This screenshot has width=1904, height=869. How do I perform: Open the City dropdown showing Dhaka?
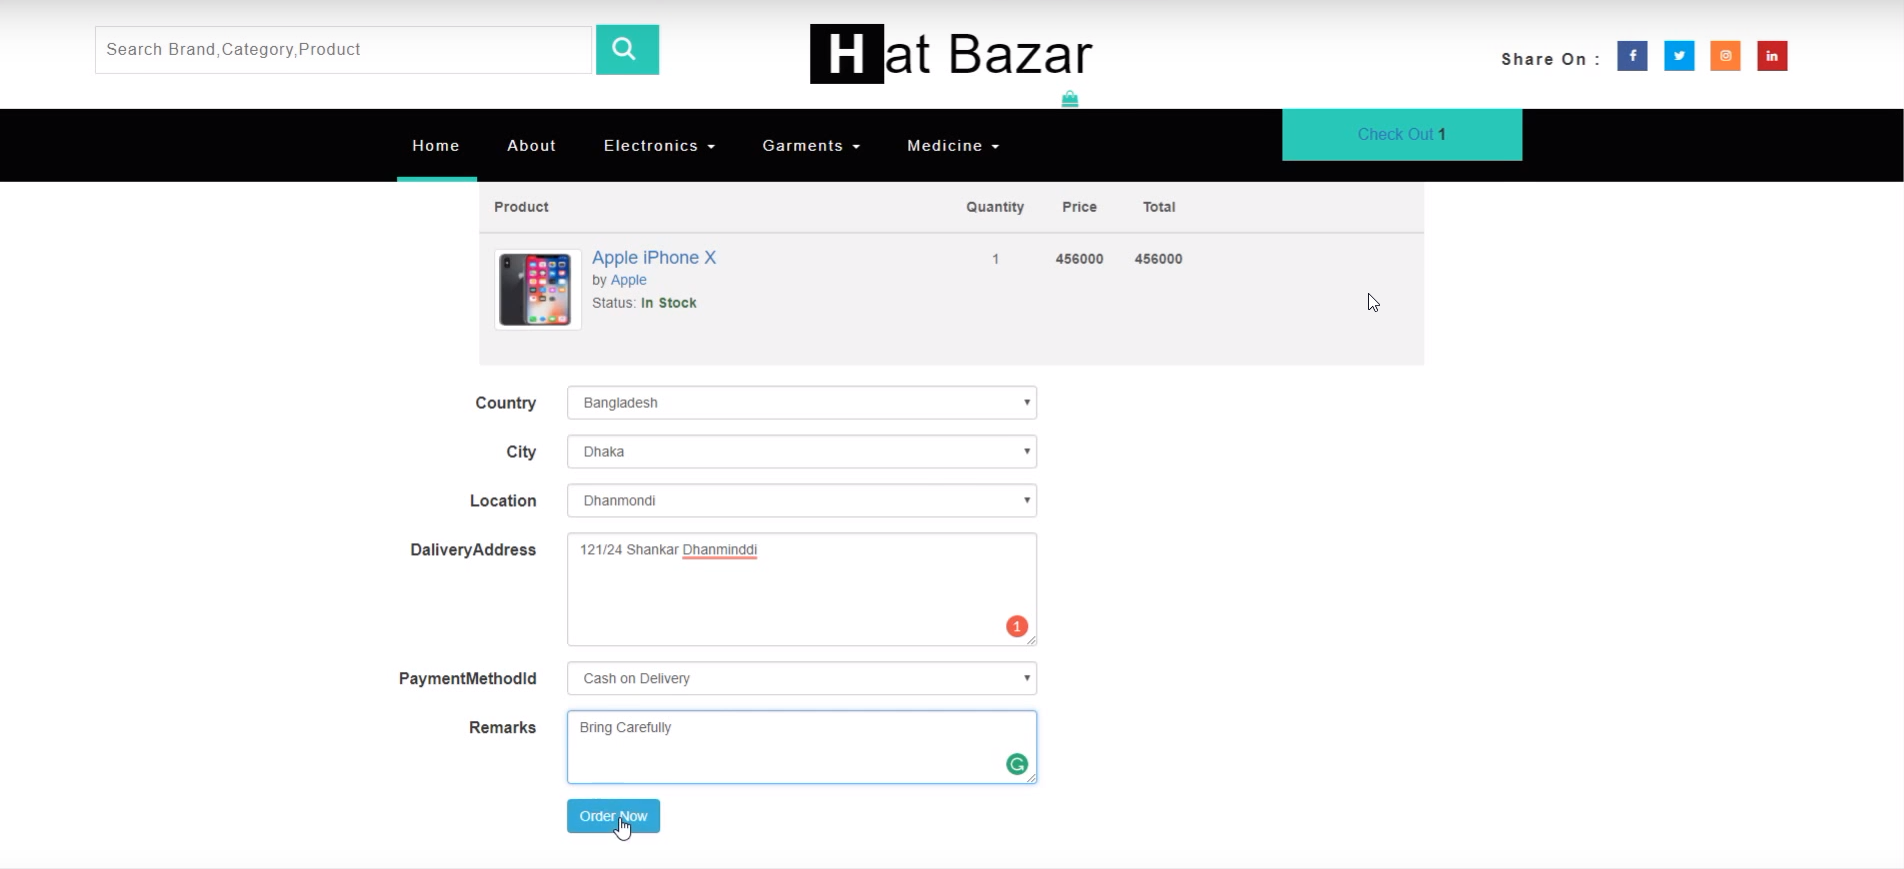(802, 452)
